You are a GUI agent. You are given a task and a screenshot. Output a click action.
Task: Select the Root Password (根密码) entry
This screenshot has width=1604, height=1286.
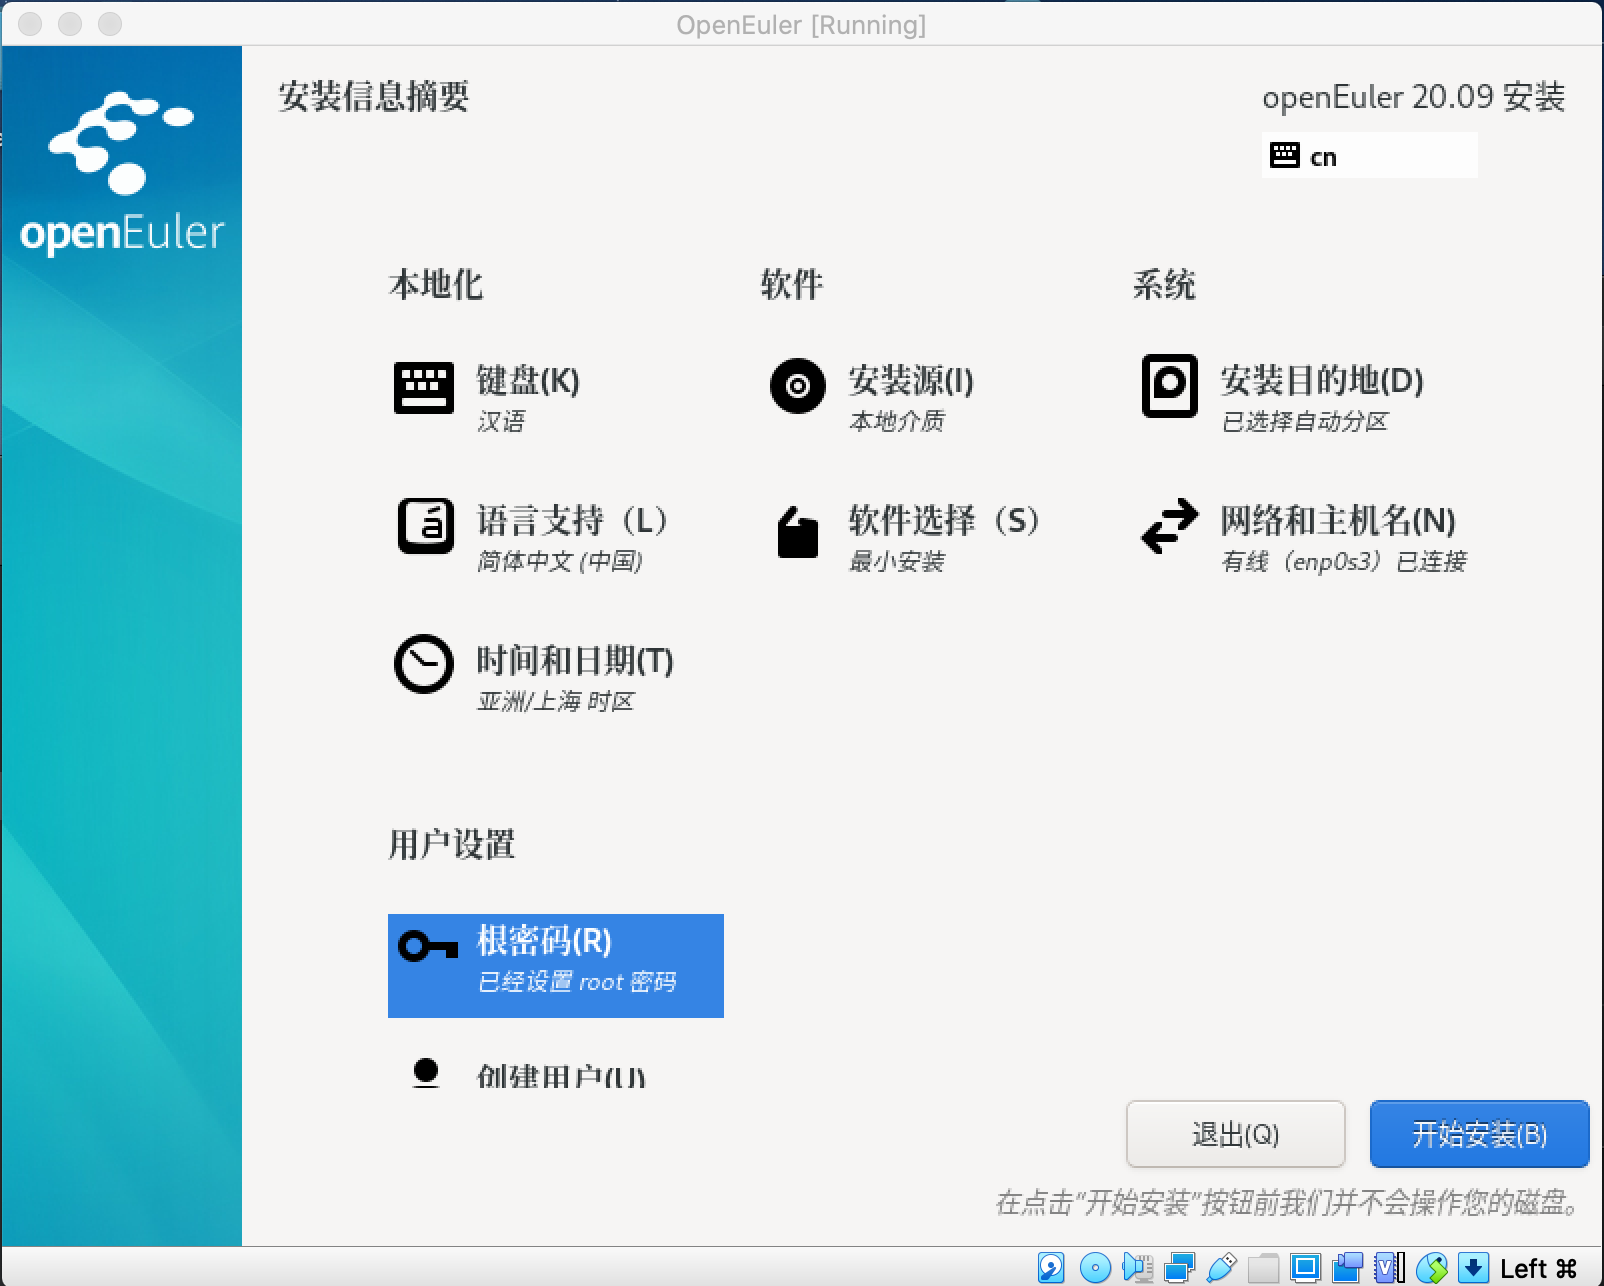(556, 966)
